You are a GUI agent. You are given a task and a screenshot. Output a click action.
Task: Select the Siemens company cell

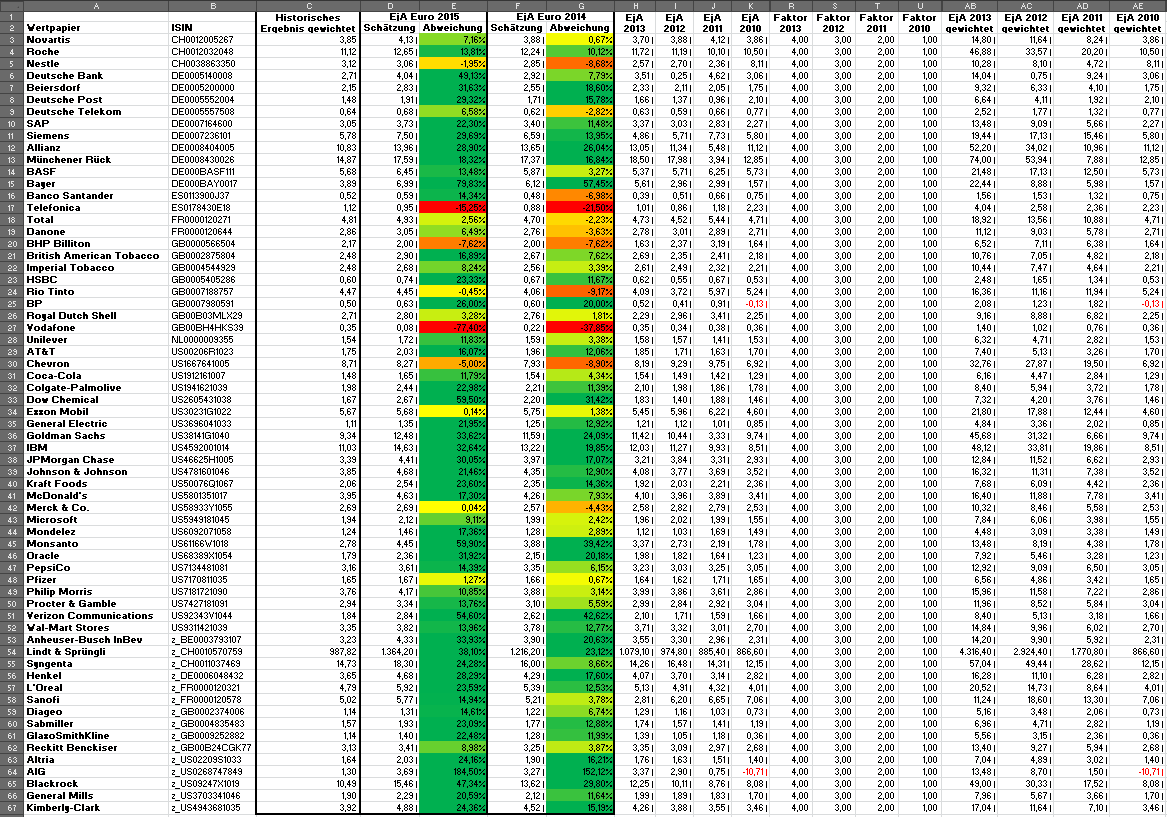(x=96, y=135)
